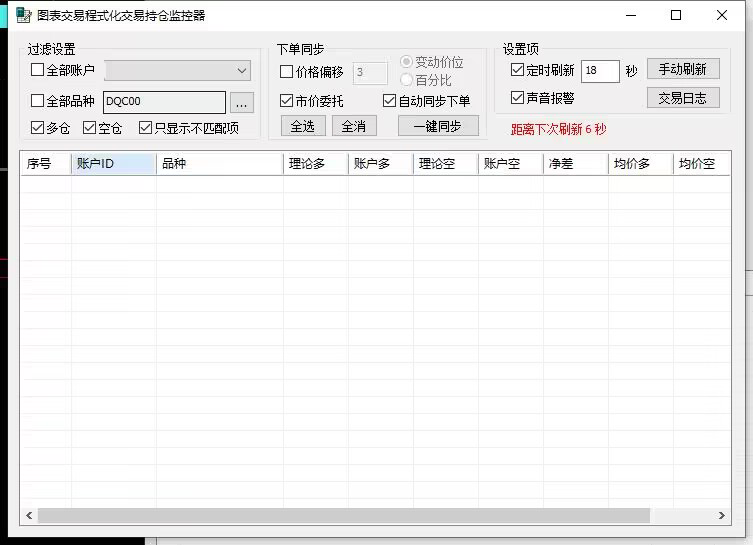The width and height of the screenshot is (753, 545).
Task: Open the symbol browse '...' button
Action: 242,102
